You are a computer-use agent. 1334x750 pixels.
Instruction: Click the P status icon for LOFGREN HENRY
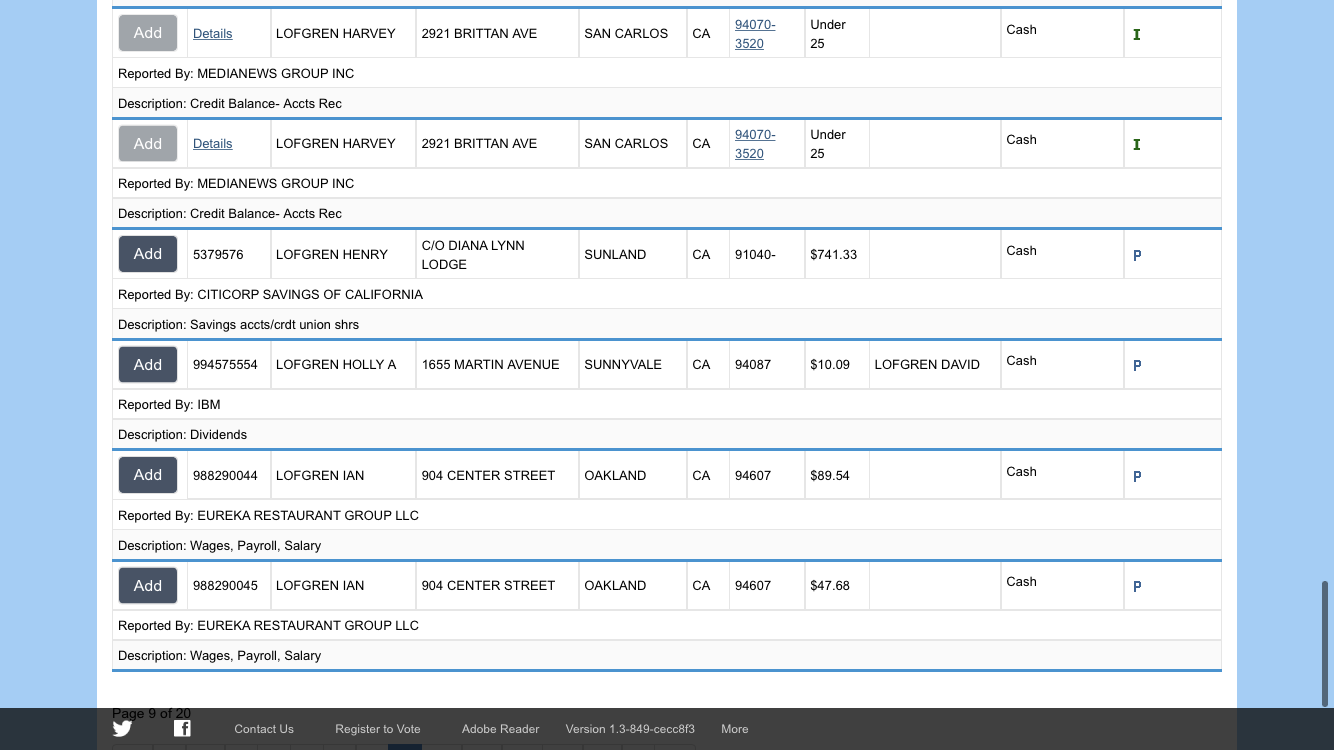coord(1137,255)
